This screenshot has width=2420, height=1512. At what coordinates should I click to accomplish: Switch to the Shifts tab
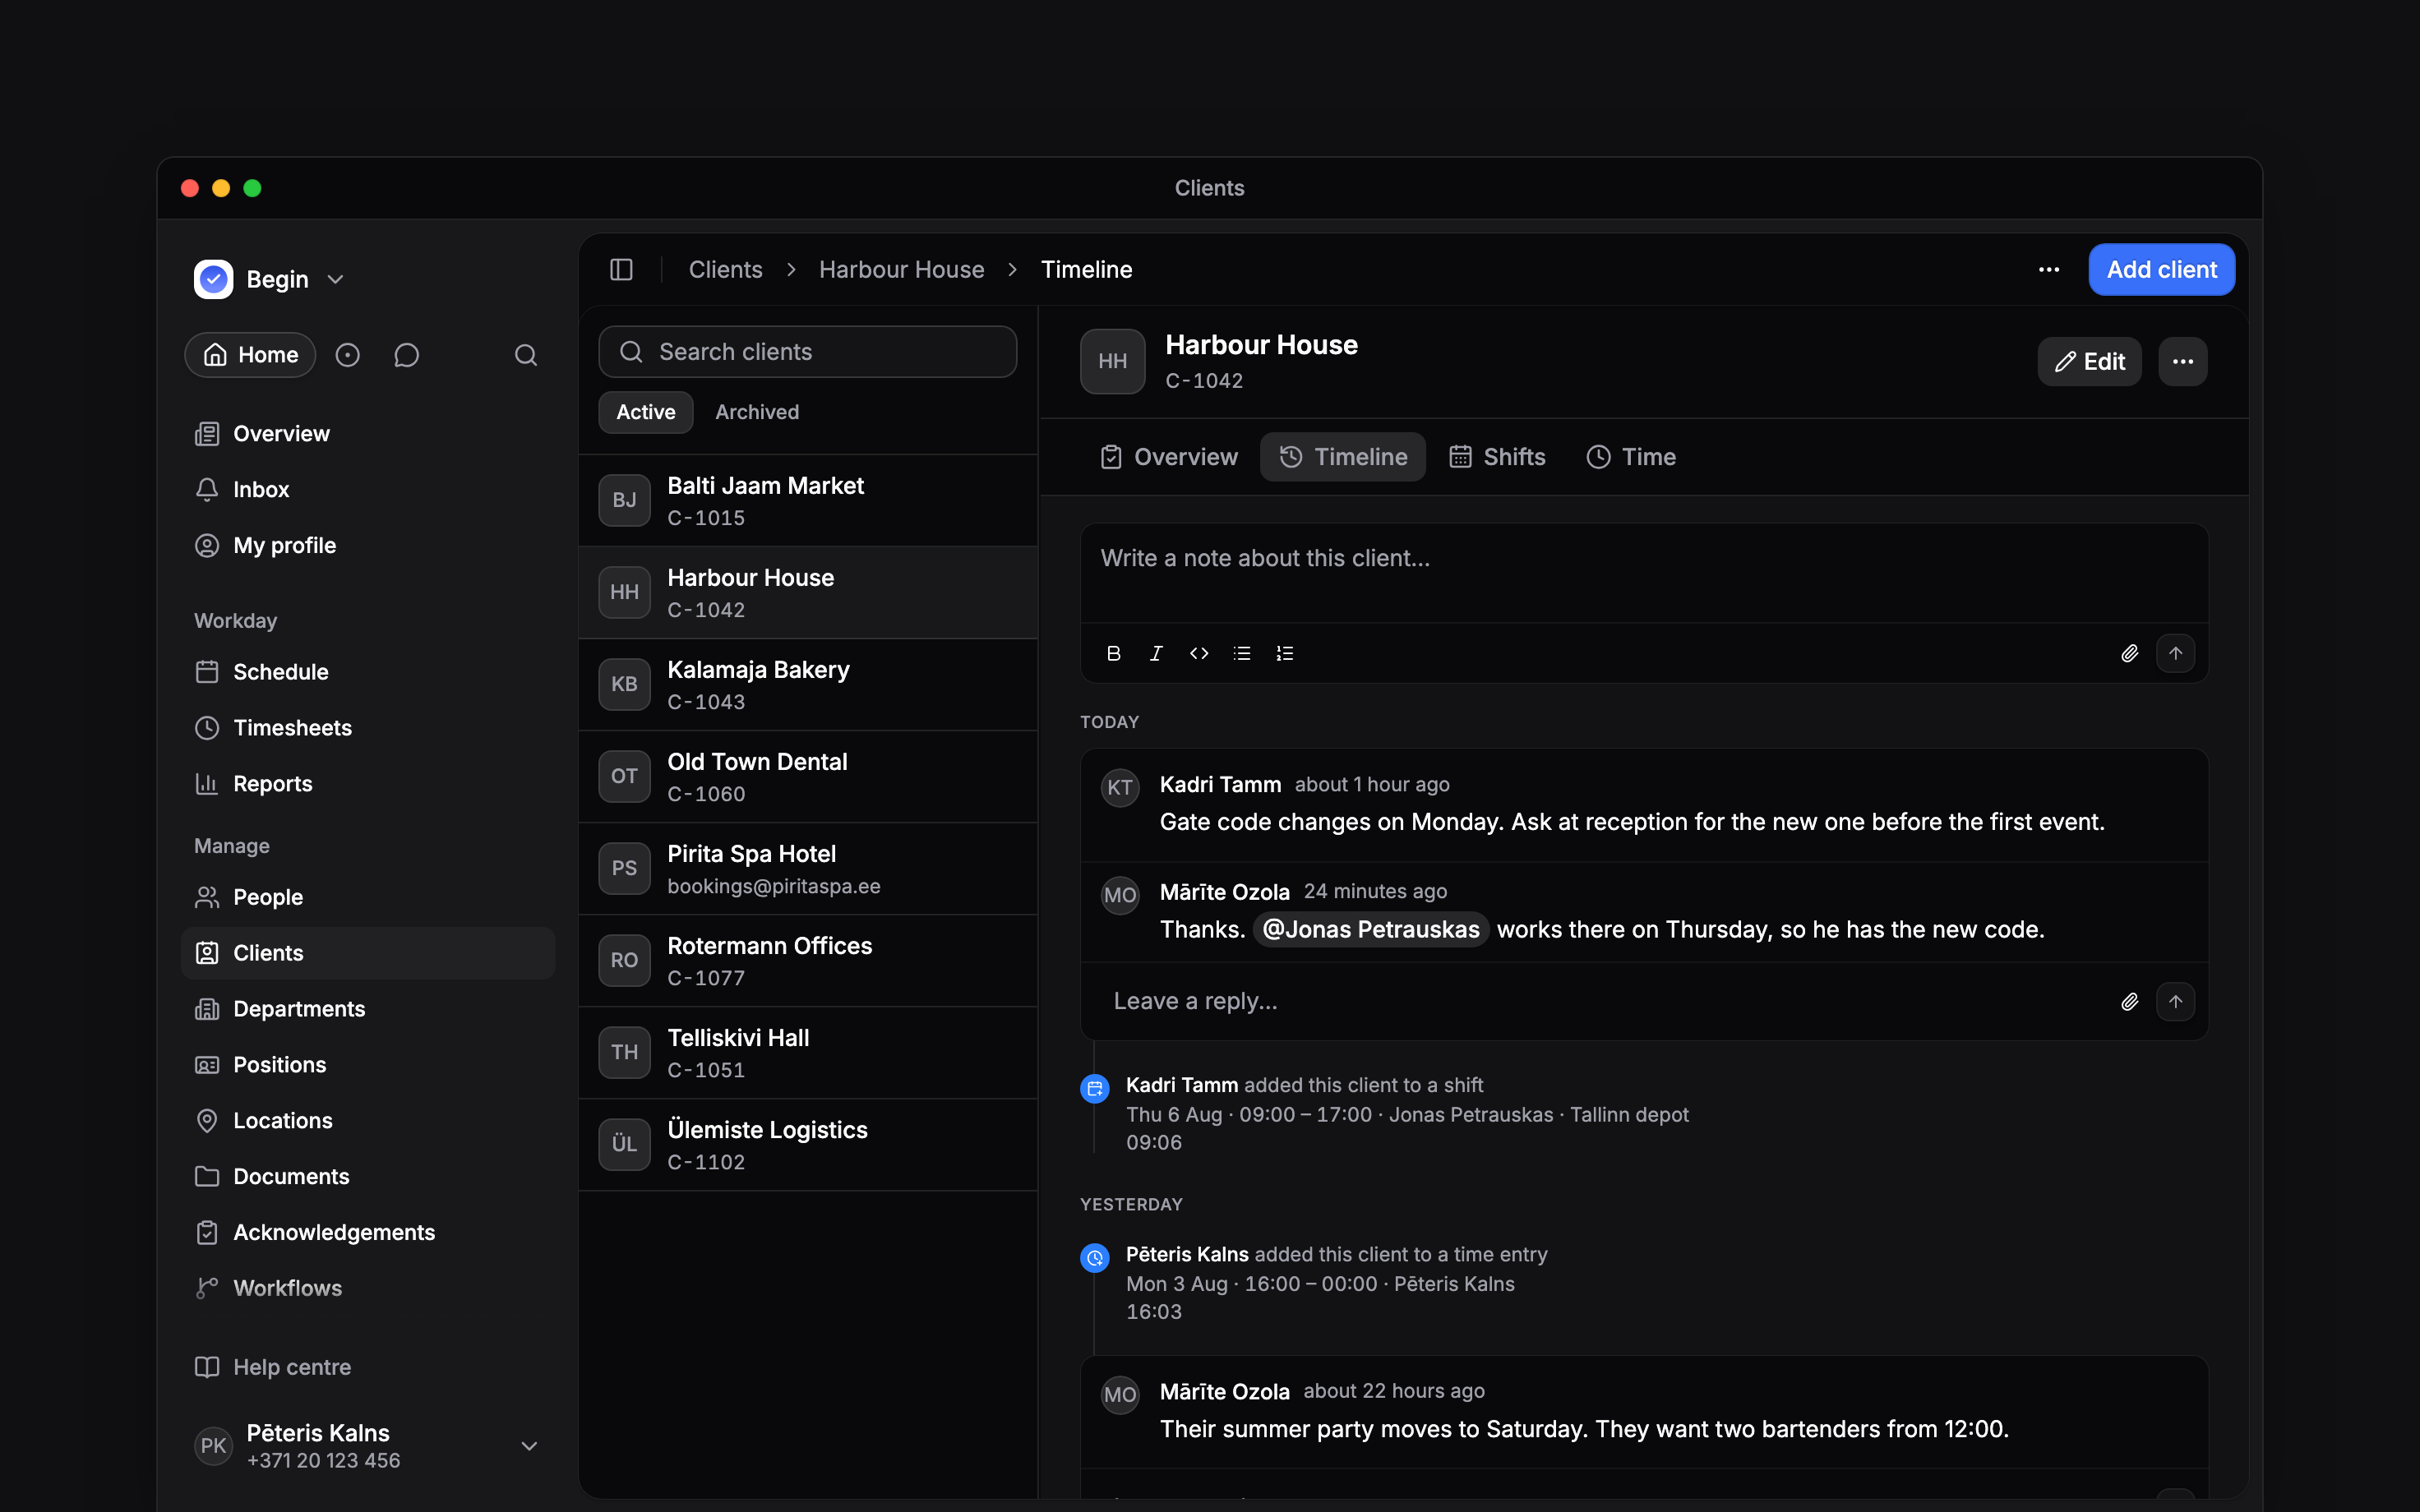(1497, 457)
